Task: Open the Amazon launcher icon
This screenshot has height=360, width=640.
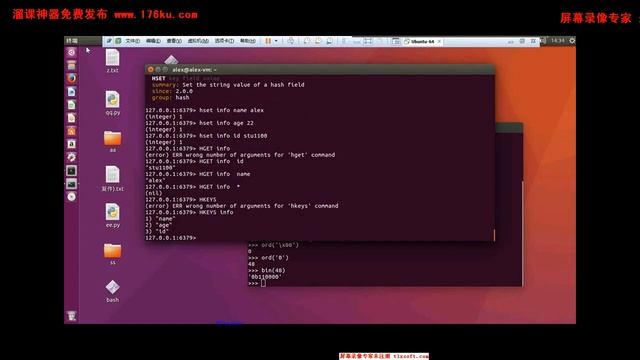Action: [71, 144]
